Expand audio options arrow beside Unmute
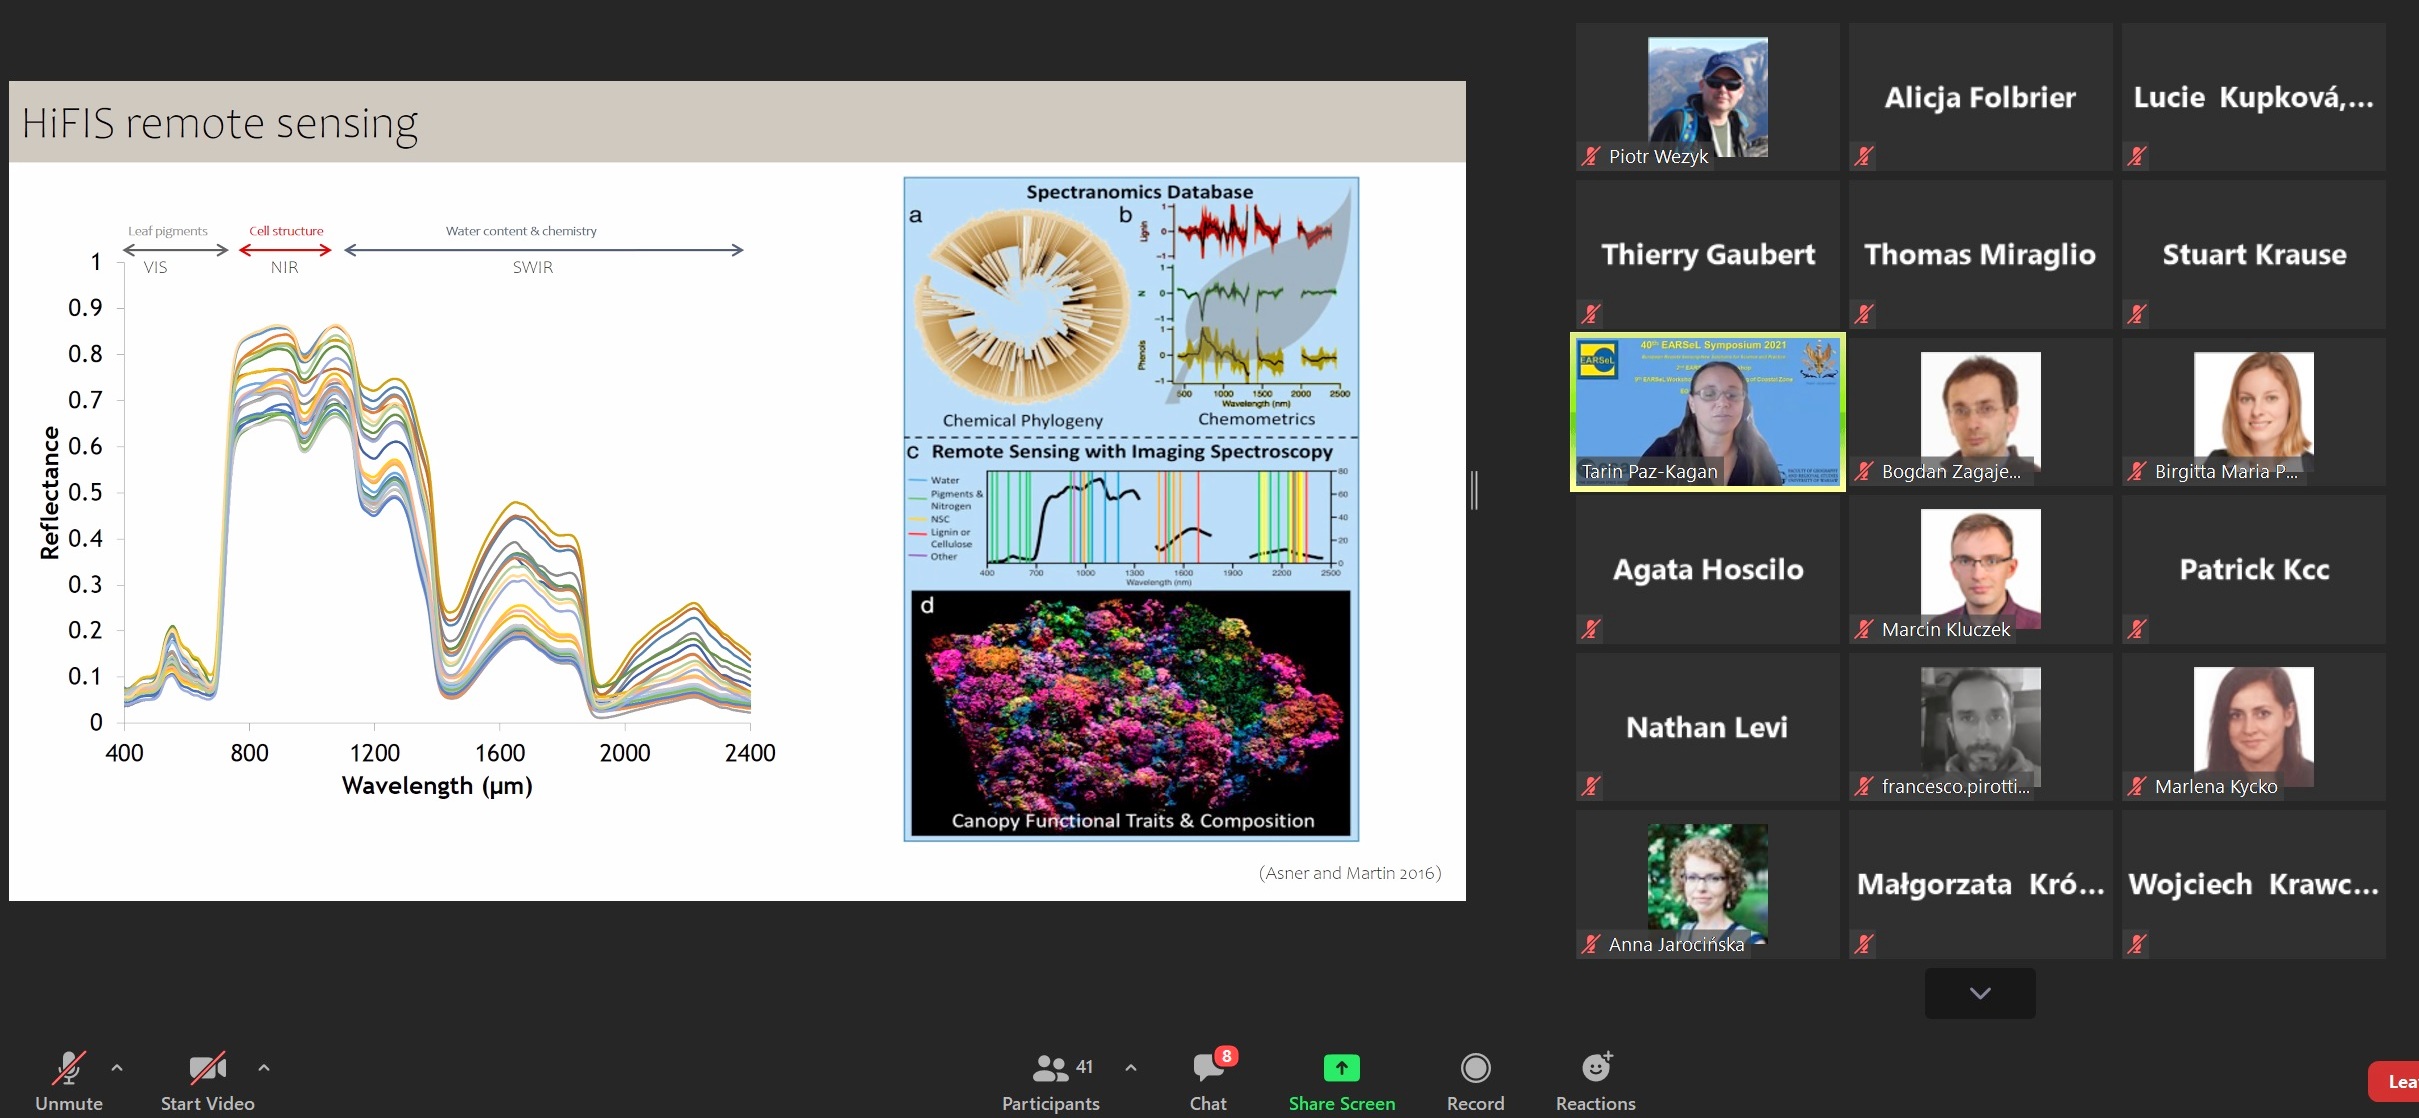Viewport: 2419px width, 1118px height. [x=117, y=1068]
